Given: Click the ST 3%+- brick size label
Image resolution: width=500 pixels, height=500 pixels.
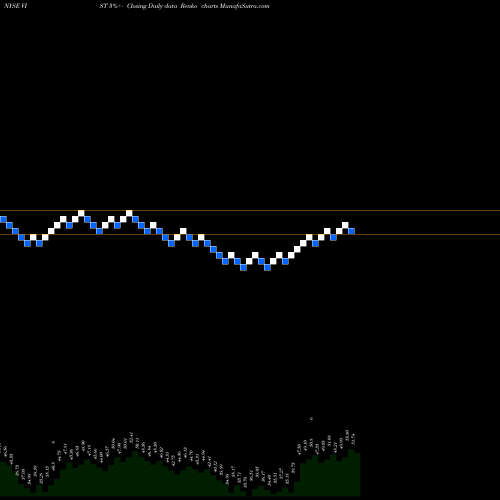Looking at the screenshot, I should [x=111, y=6].
